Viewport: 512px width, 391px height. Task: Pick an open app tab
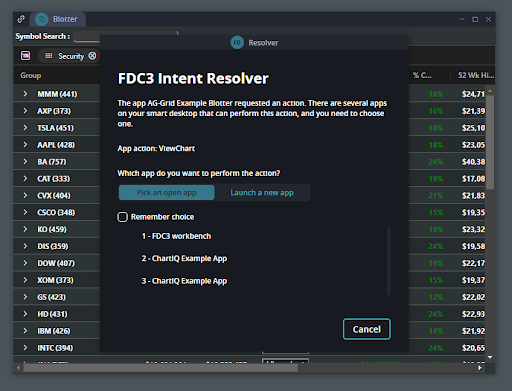pos(167,193)
